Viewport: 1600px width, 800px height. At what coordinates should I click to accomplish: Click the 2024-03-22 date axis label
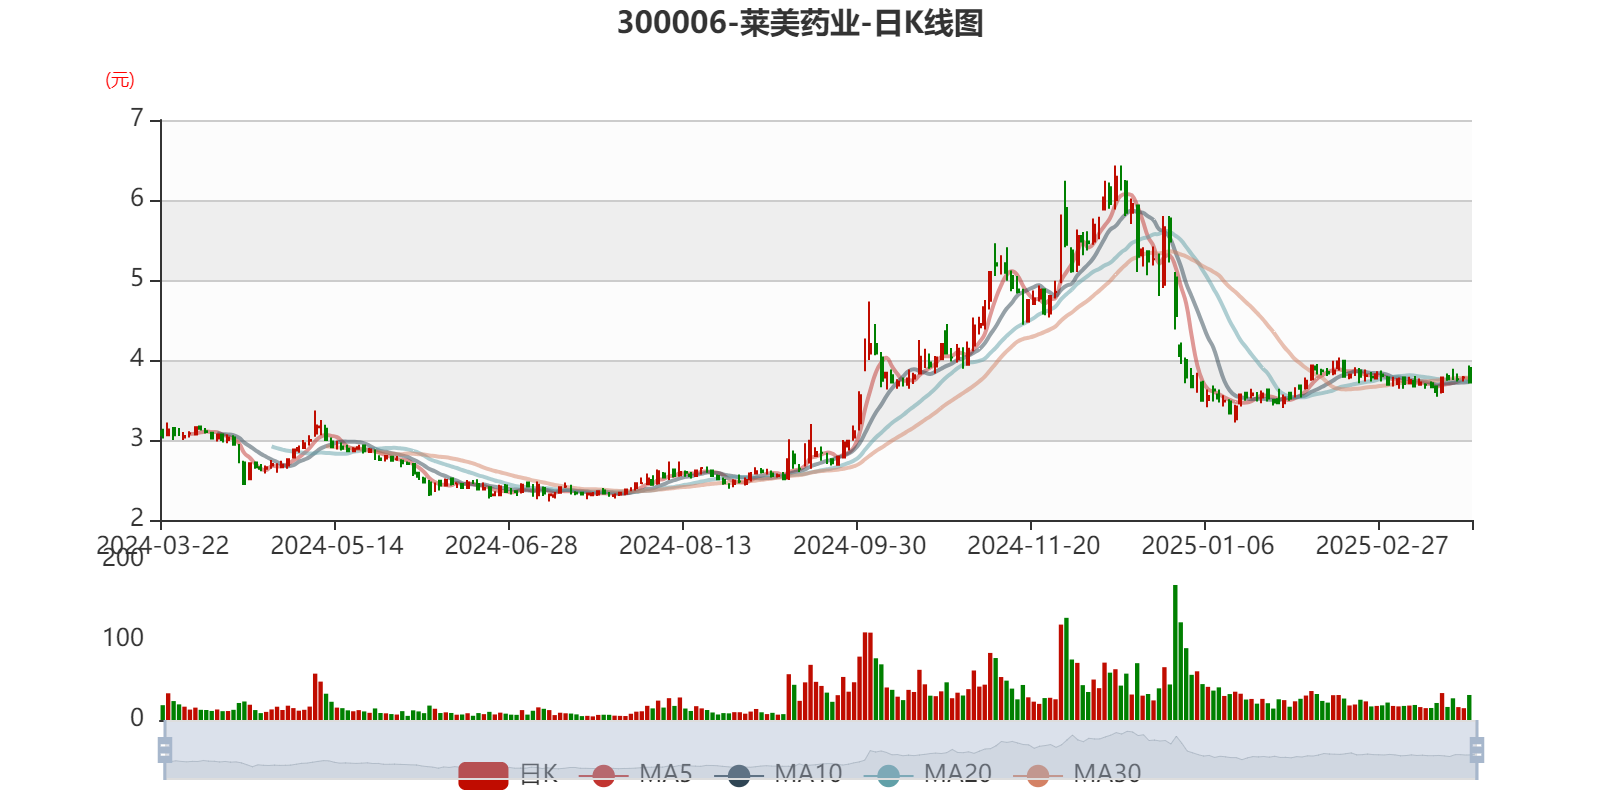click(x=163, y=546)
